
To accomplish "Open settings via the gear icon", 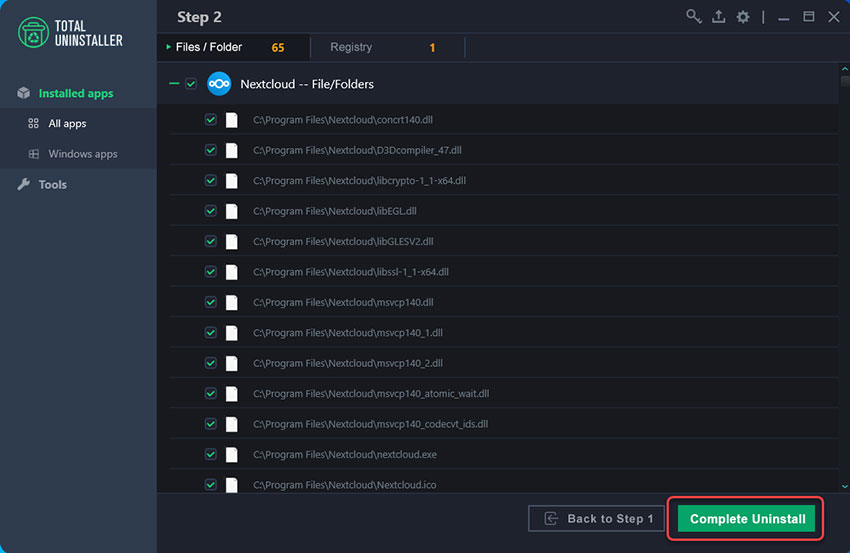I will pos(743,17).
